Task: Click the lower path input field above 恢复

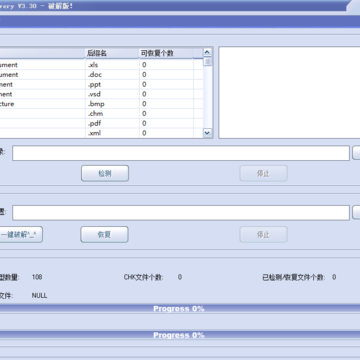Action: (x=181, y=213)
